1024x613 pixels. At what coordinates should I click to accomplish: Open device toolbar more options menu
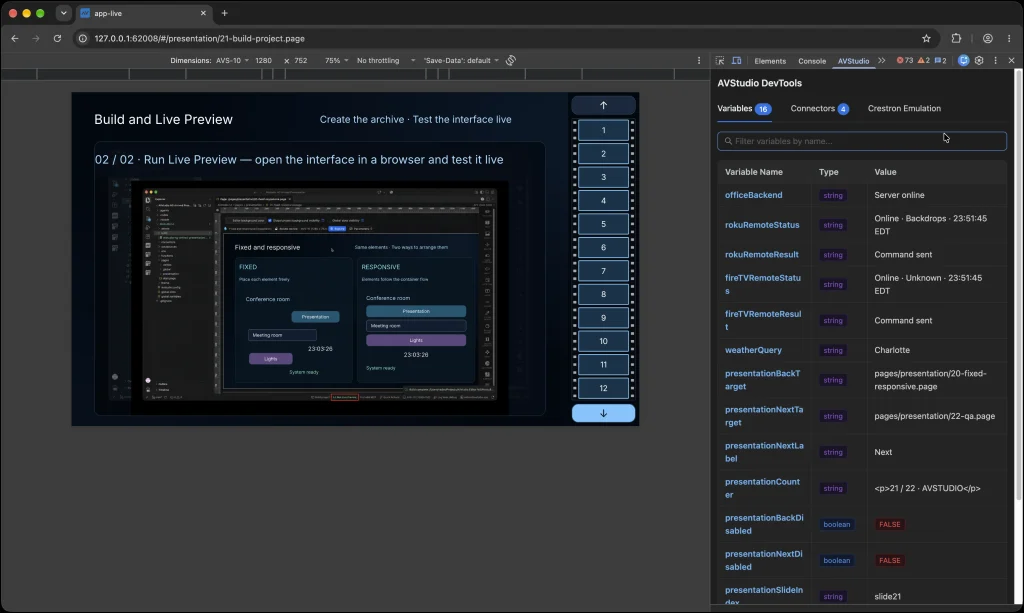coord(699,61)
